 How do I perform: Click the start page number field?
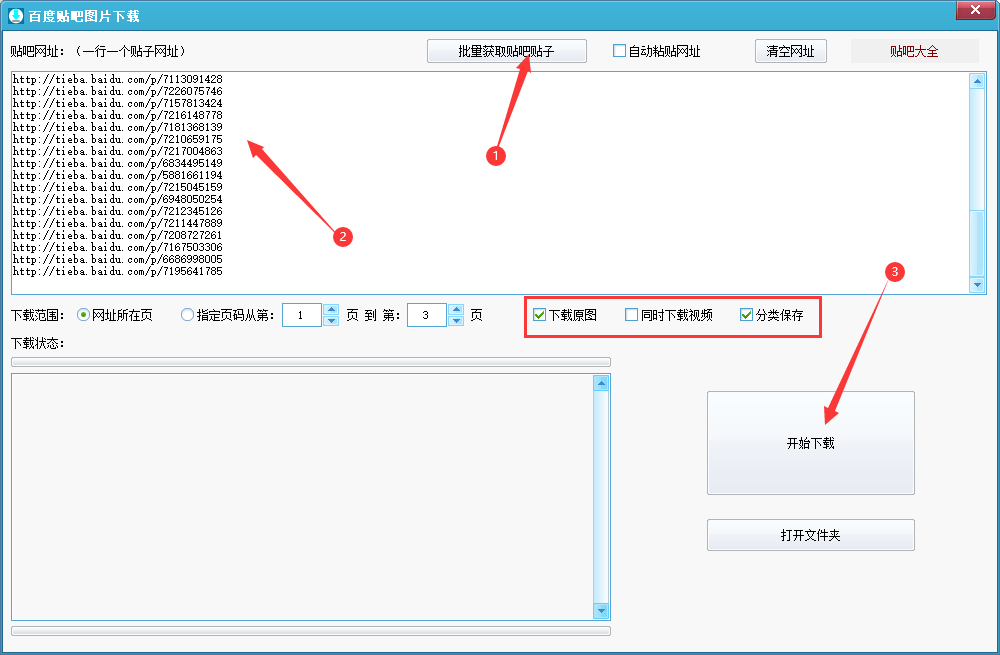pos(302,315)
